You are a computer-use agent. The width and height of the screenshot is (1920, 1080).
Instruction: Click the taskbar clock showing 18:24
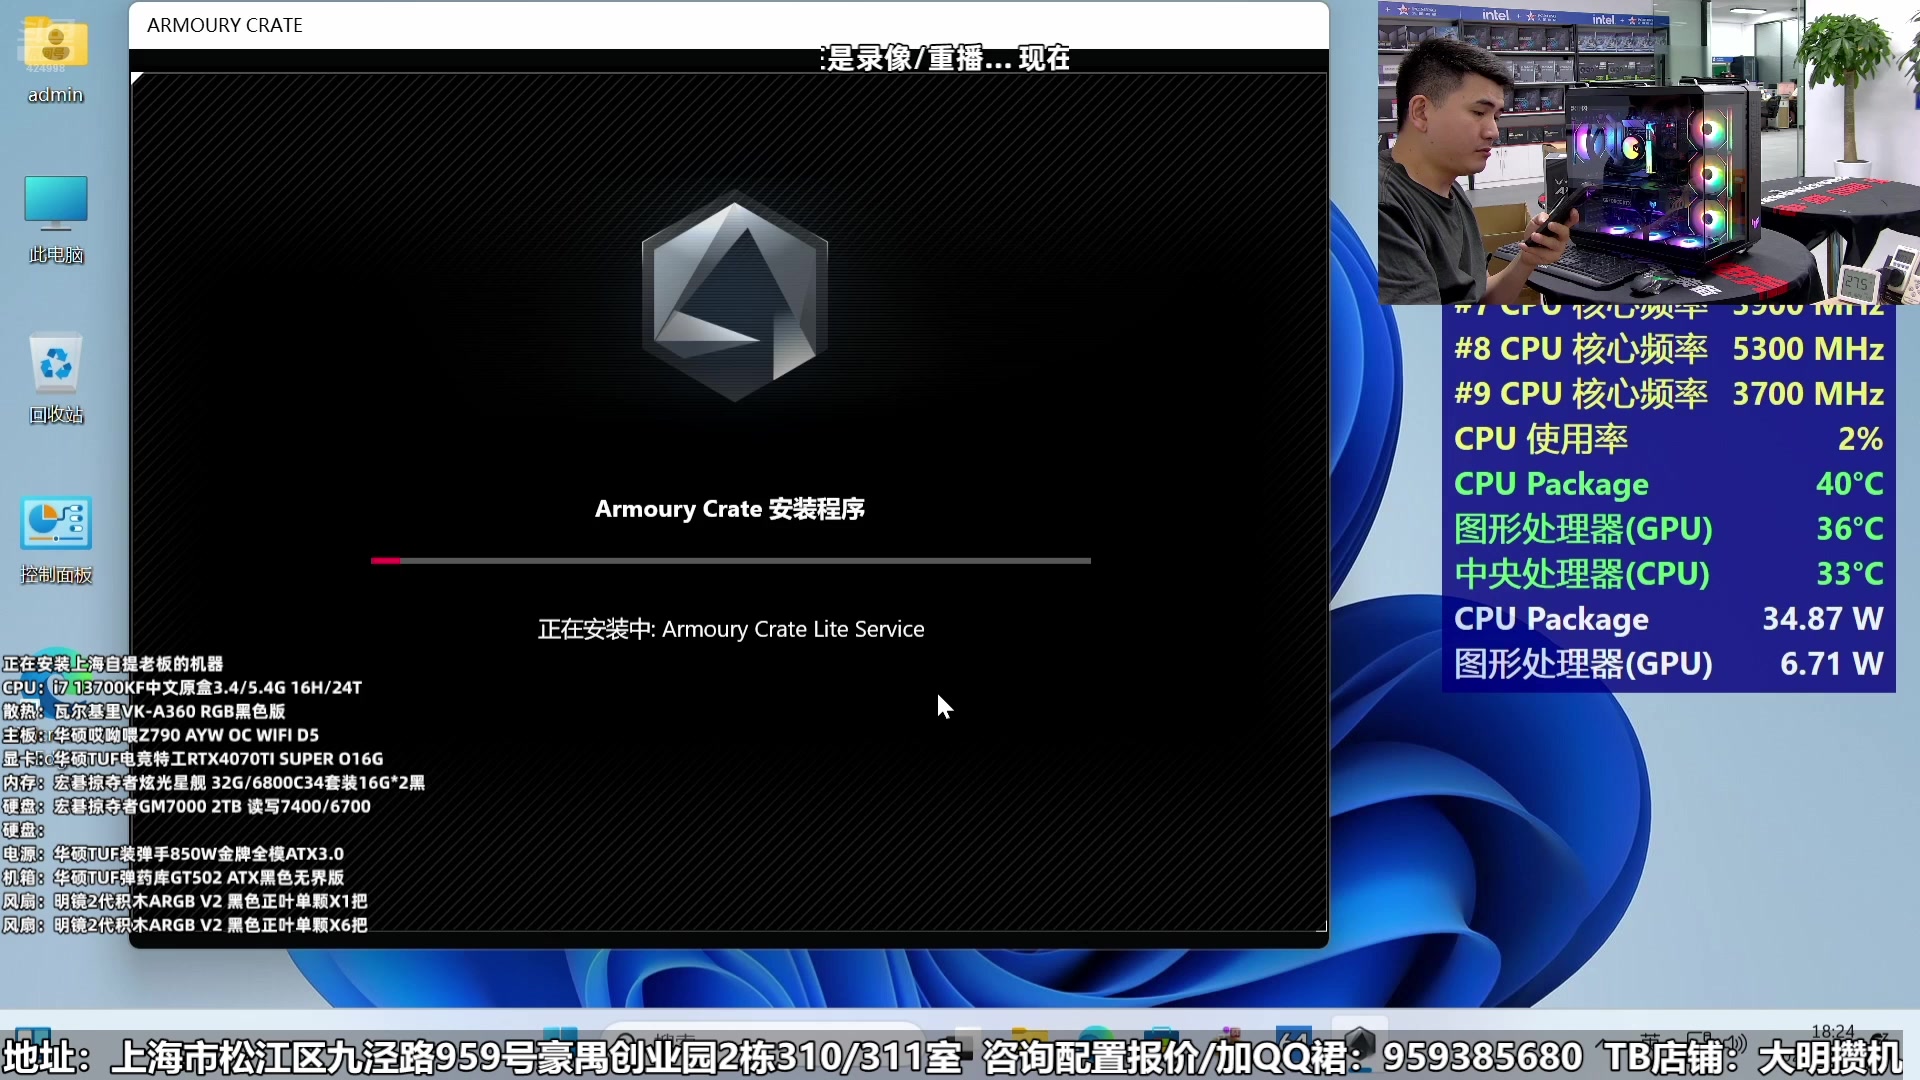(1832, 1031)
